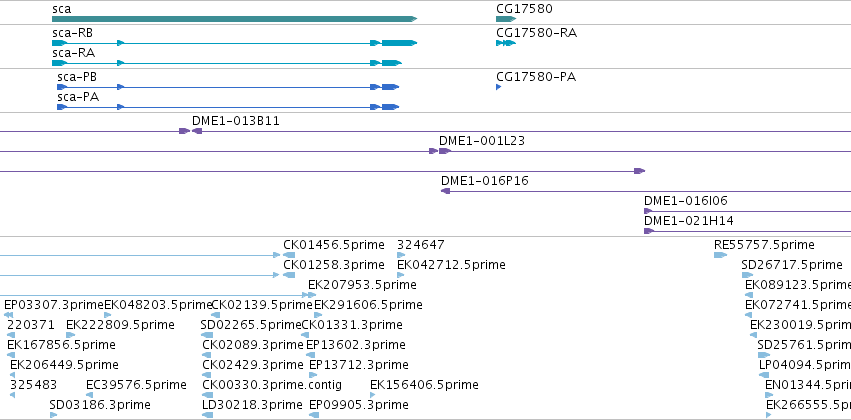The height and width of the screenshot is (420, 851).
Task: Click EK072741.5prime EST label
Action: click(x=798, y=305)
